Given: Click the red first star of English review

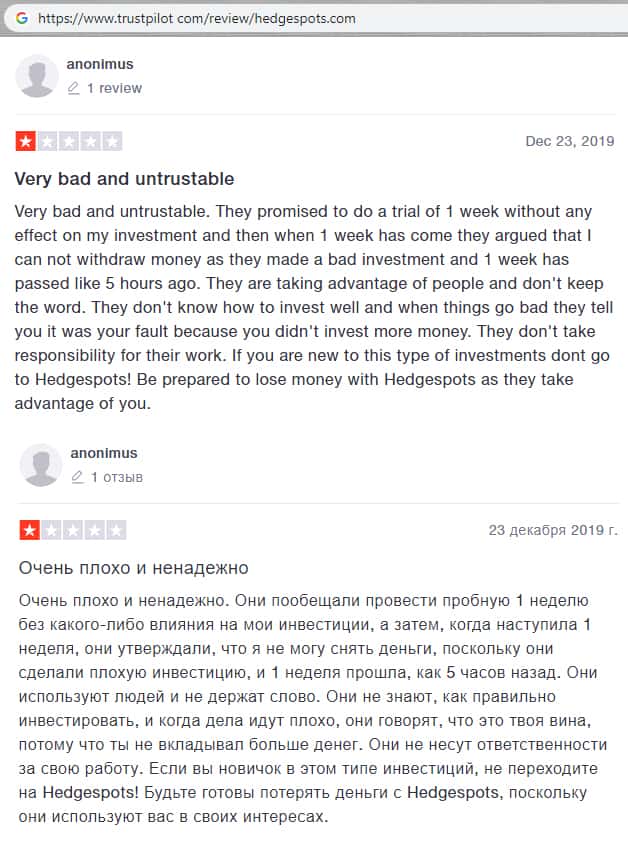Looking at the screenshot, I should pos(26,141).
